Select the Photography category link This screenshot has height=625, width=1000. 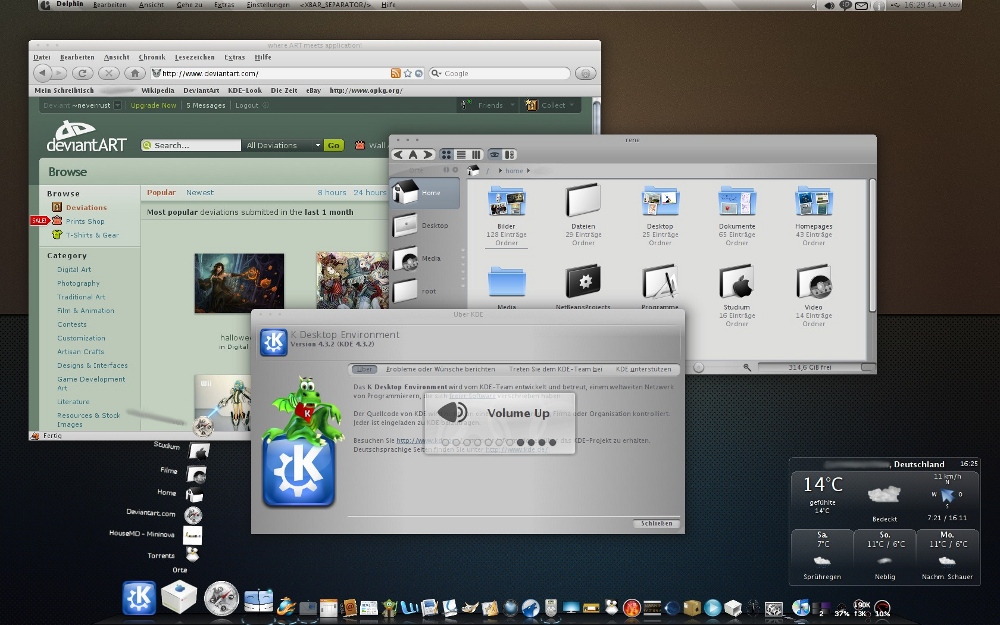tap(78, 283)
